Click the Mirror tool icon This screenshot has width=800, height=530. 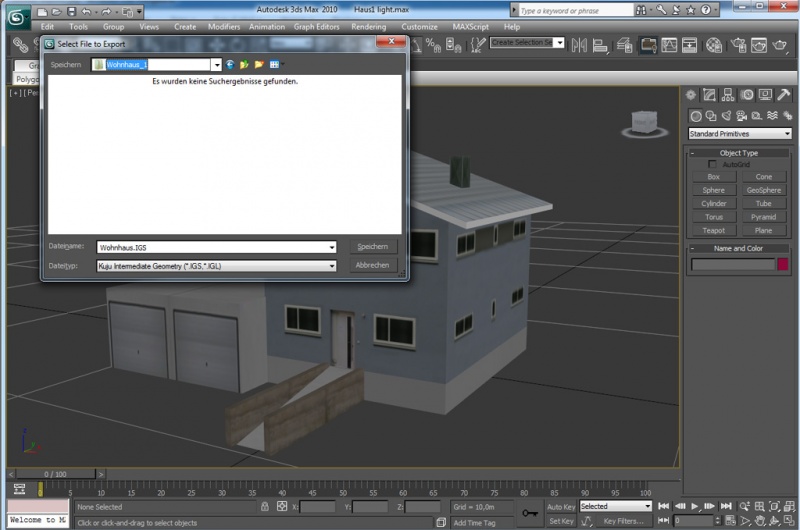pyautogui.click(x=577, y=45)
